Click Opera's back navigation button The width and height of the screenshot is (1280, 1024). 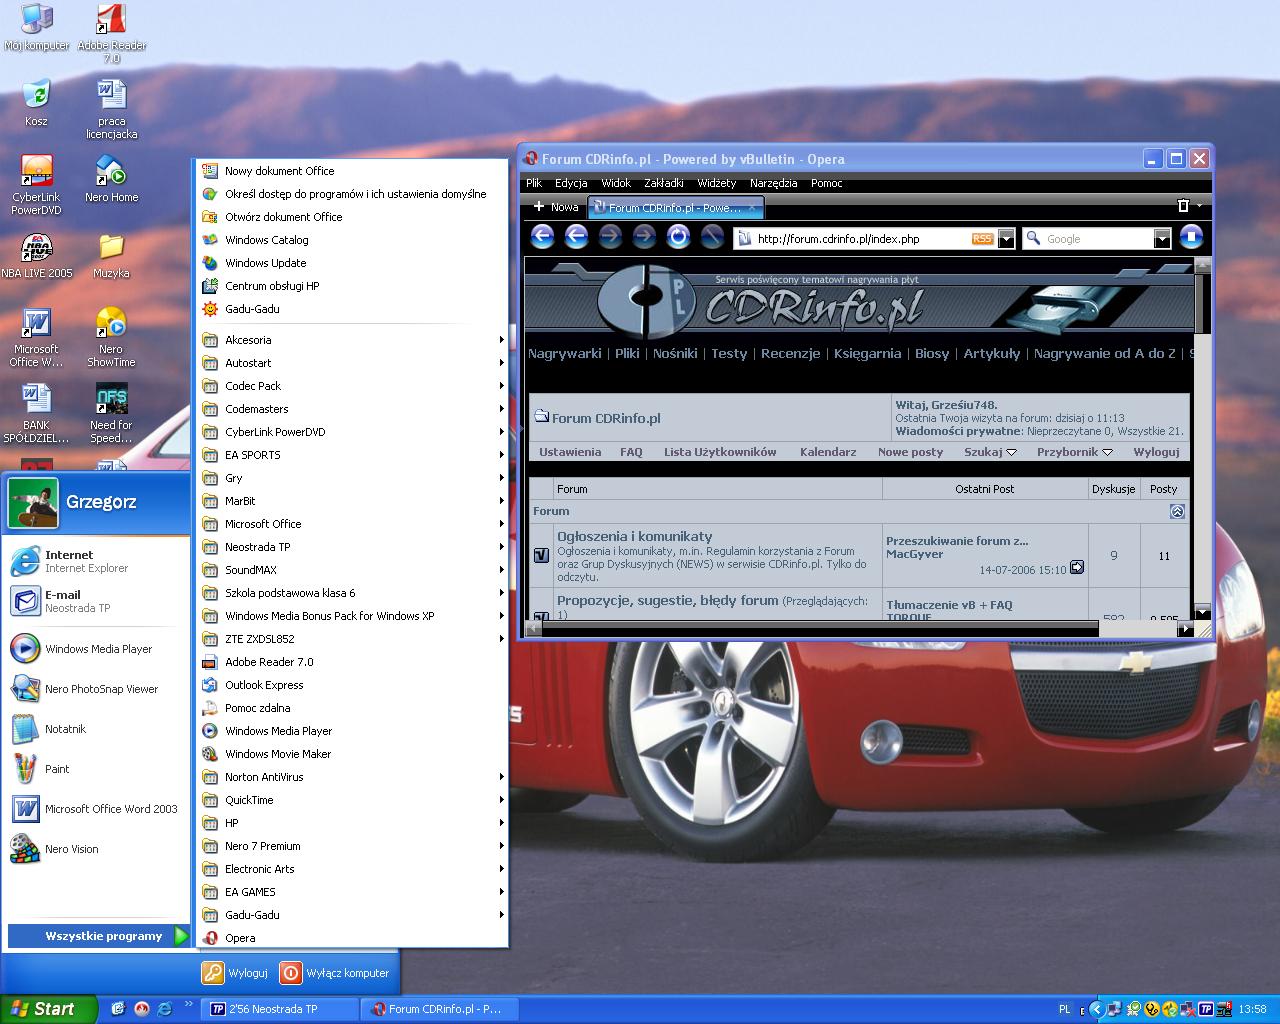click(x=542, y=237)
